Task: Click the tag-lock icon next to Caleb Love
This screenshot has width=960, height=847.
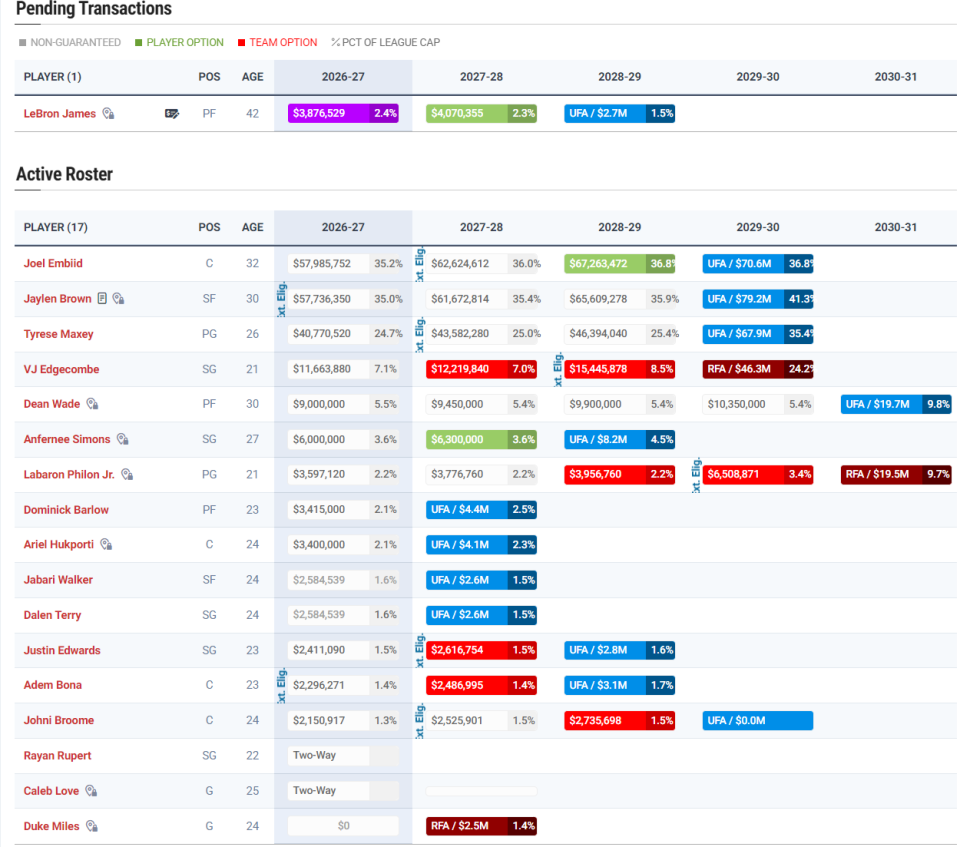Action: (91, 791)
